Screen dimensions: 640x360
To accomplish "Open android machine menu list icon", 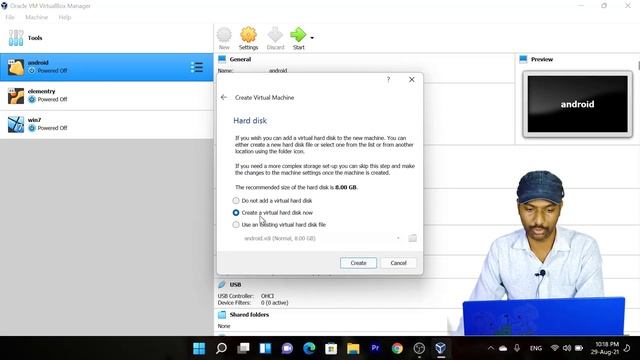I will pos(197,67).
